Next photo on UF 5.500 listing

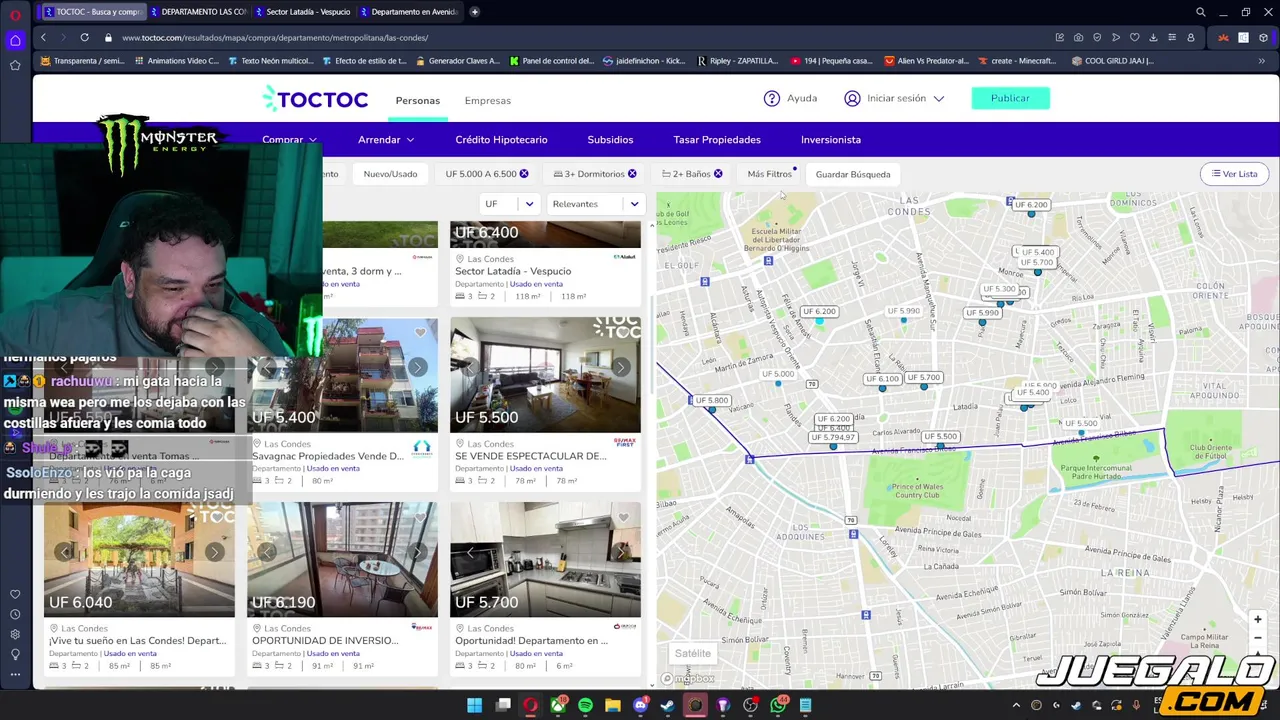(620, 367)
